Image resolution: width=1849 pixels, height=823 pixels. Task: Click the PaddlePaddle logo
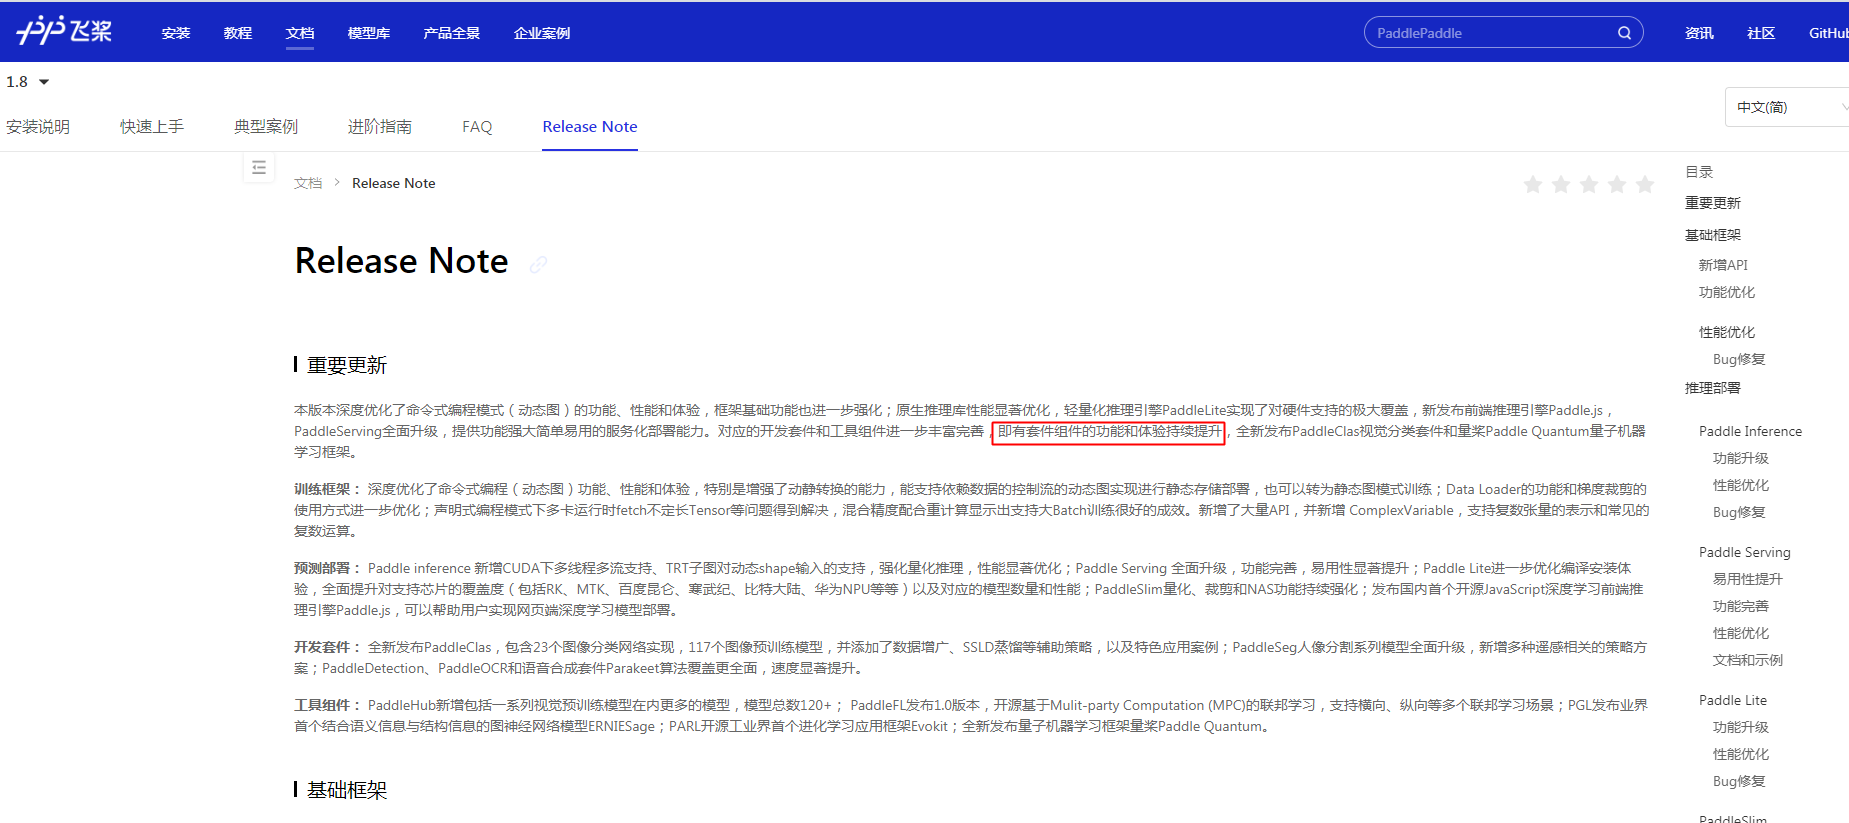click(x=64, y=31)
